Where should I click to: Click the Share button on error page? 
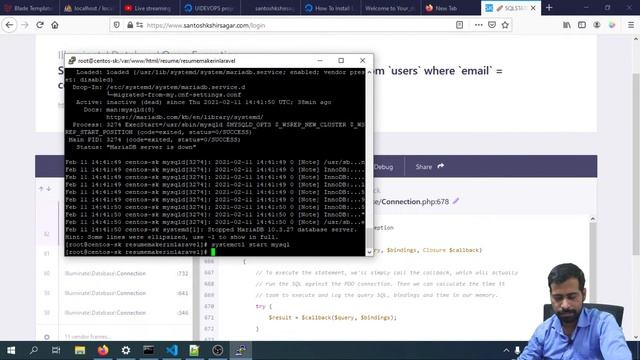pyautogui.click(x=429, y=167)
